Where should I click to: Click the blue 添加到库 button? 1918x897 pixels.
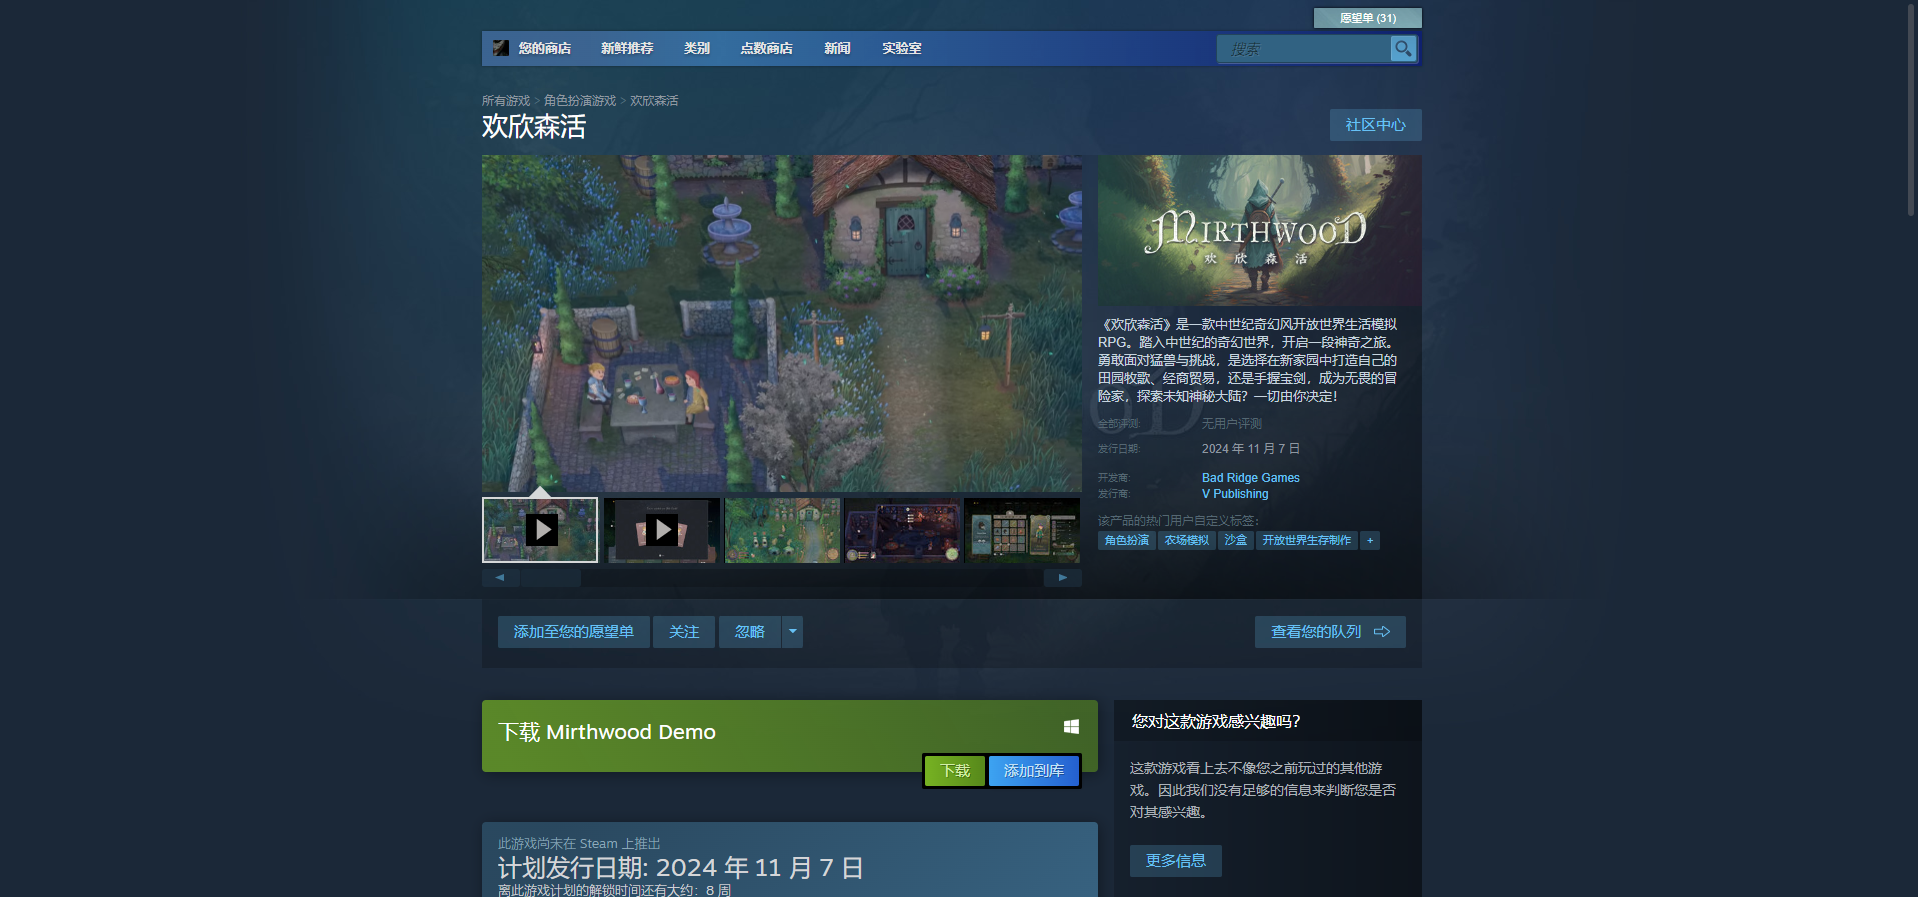point(1034,770)
